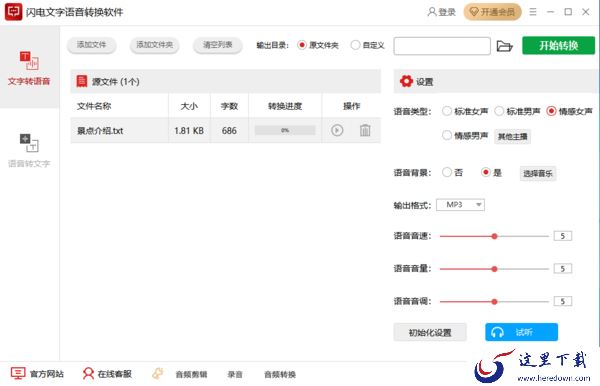This screenshot has width=600, height=386.
Task: Open 录音 tool
Action: coord(235,375)
